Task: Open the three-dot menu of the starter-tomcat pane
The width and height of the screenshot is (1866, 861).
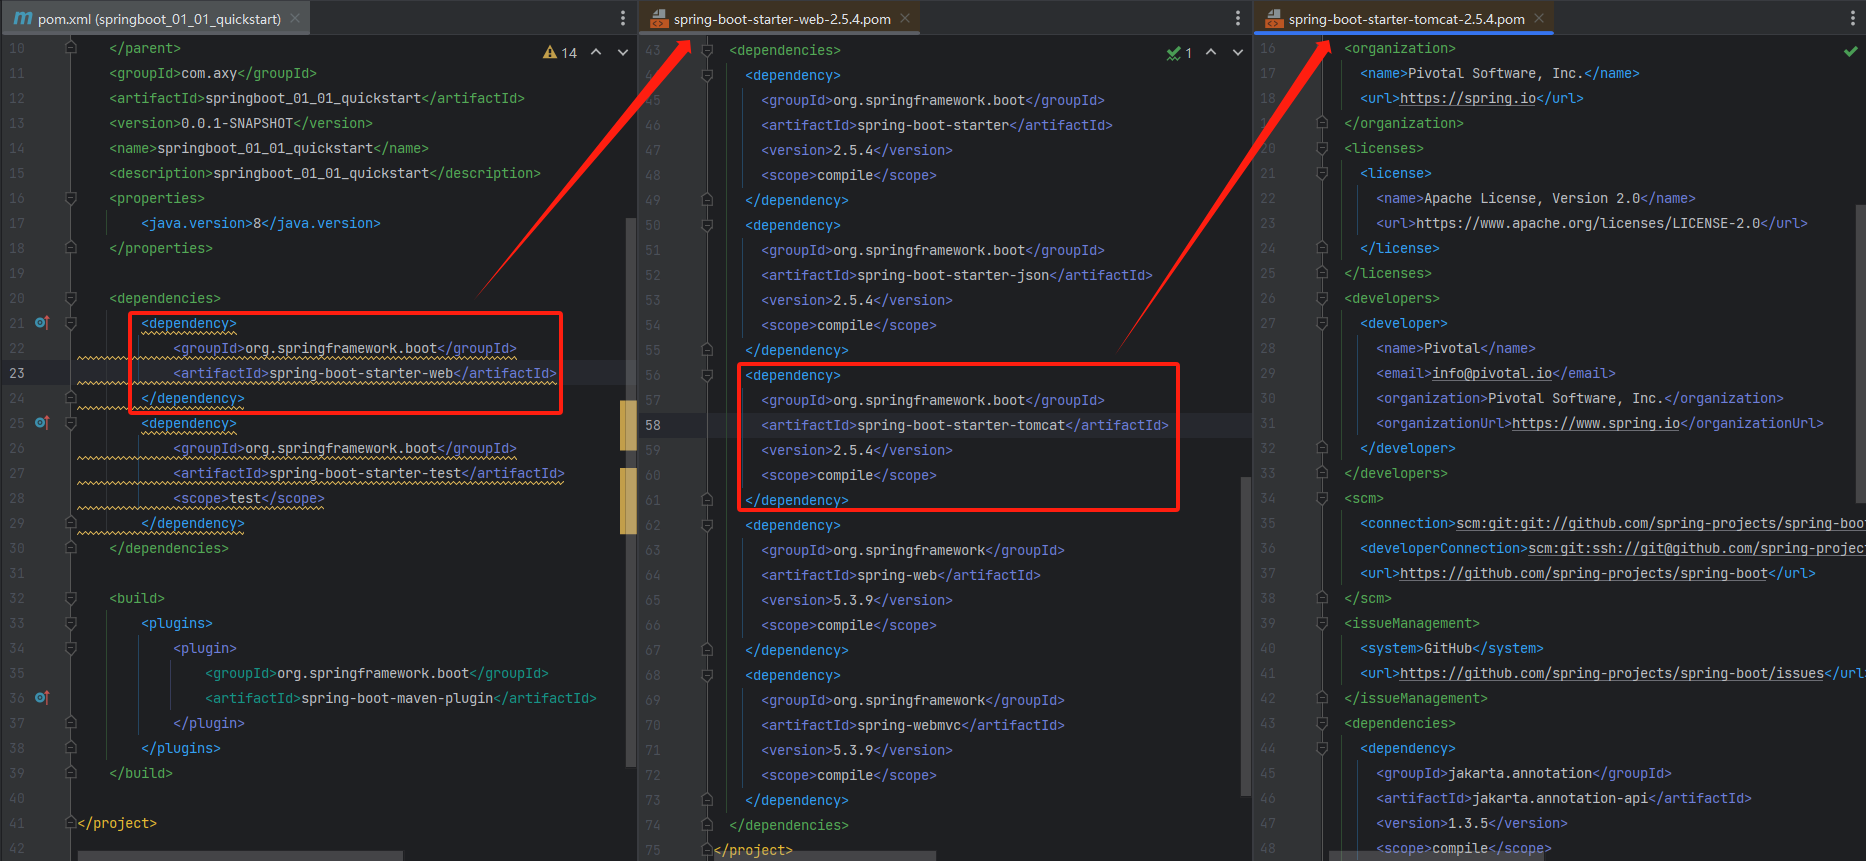Action: click(1853, 18)
